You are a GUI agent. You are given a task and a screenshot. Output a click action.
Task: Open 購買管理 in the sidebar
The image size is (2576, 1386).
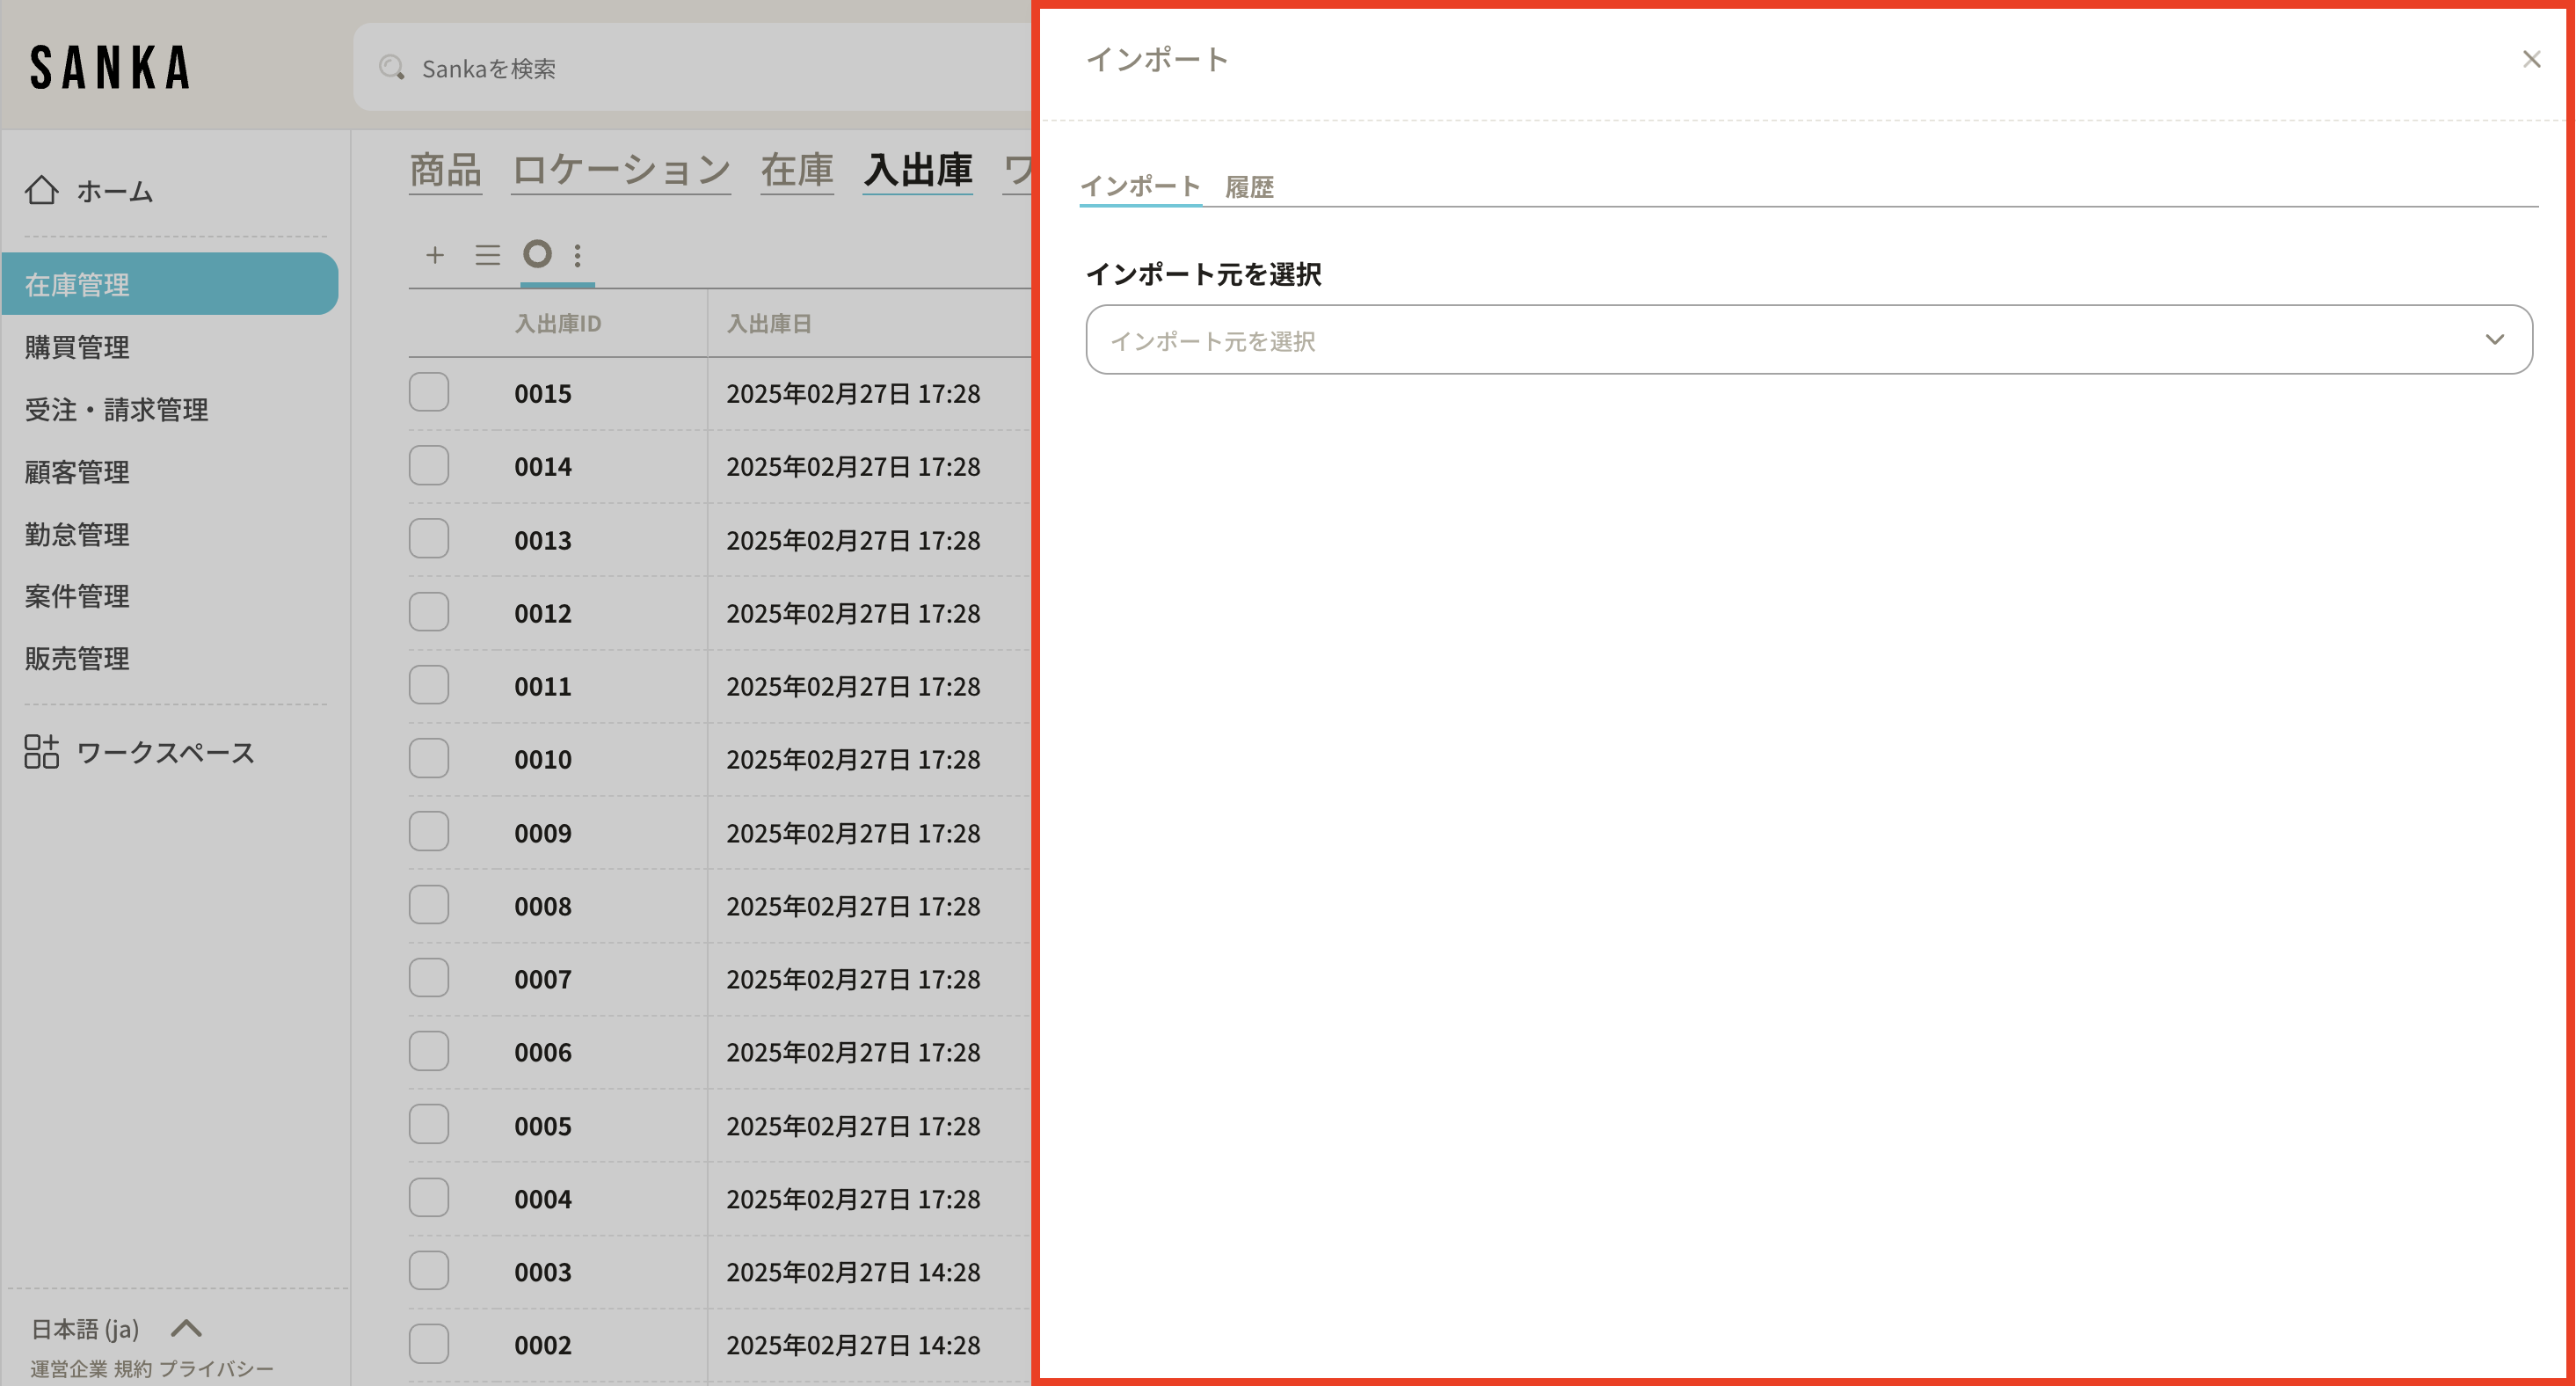tap(77, 347)
